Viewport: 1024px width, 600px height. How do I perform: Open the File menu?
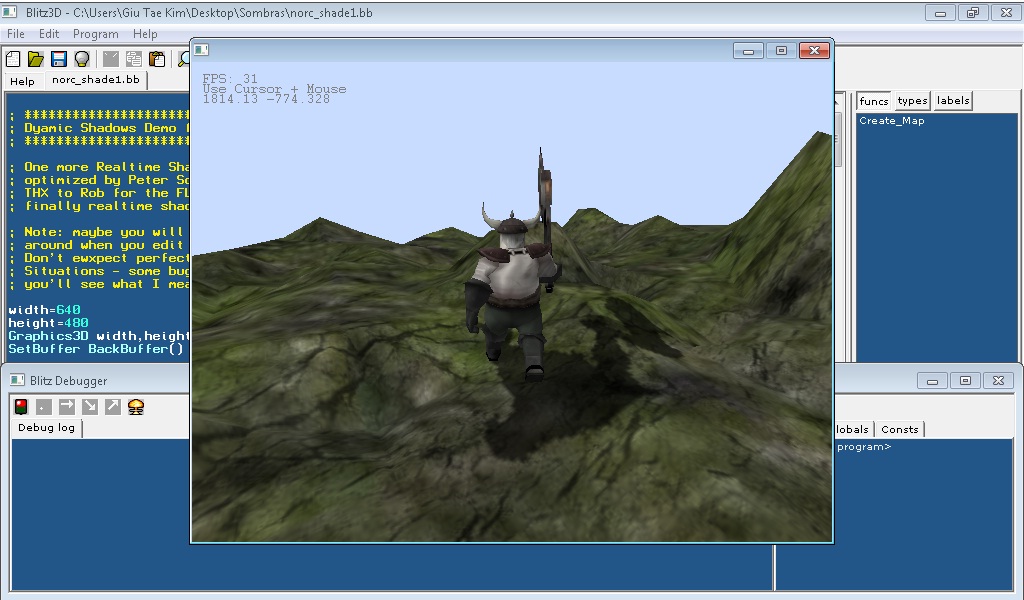(16, 34)
